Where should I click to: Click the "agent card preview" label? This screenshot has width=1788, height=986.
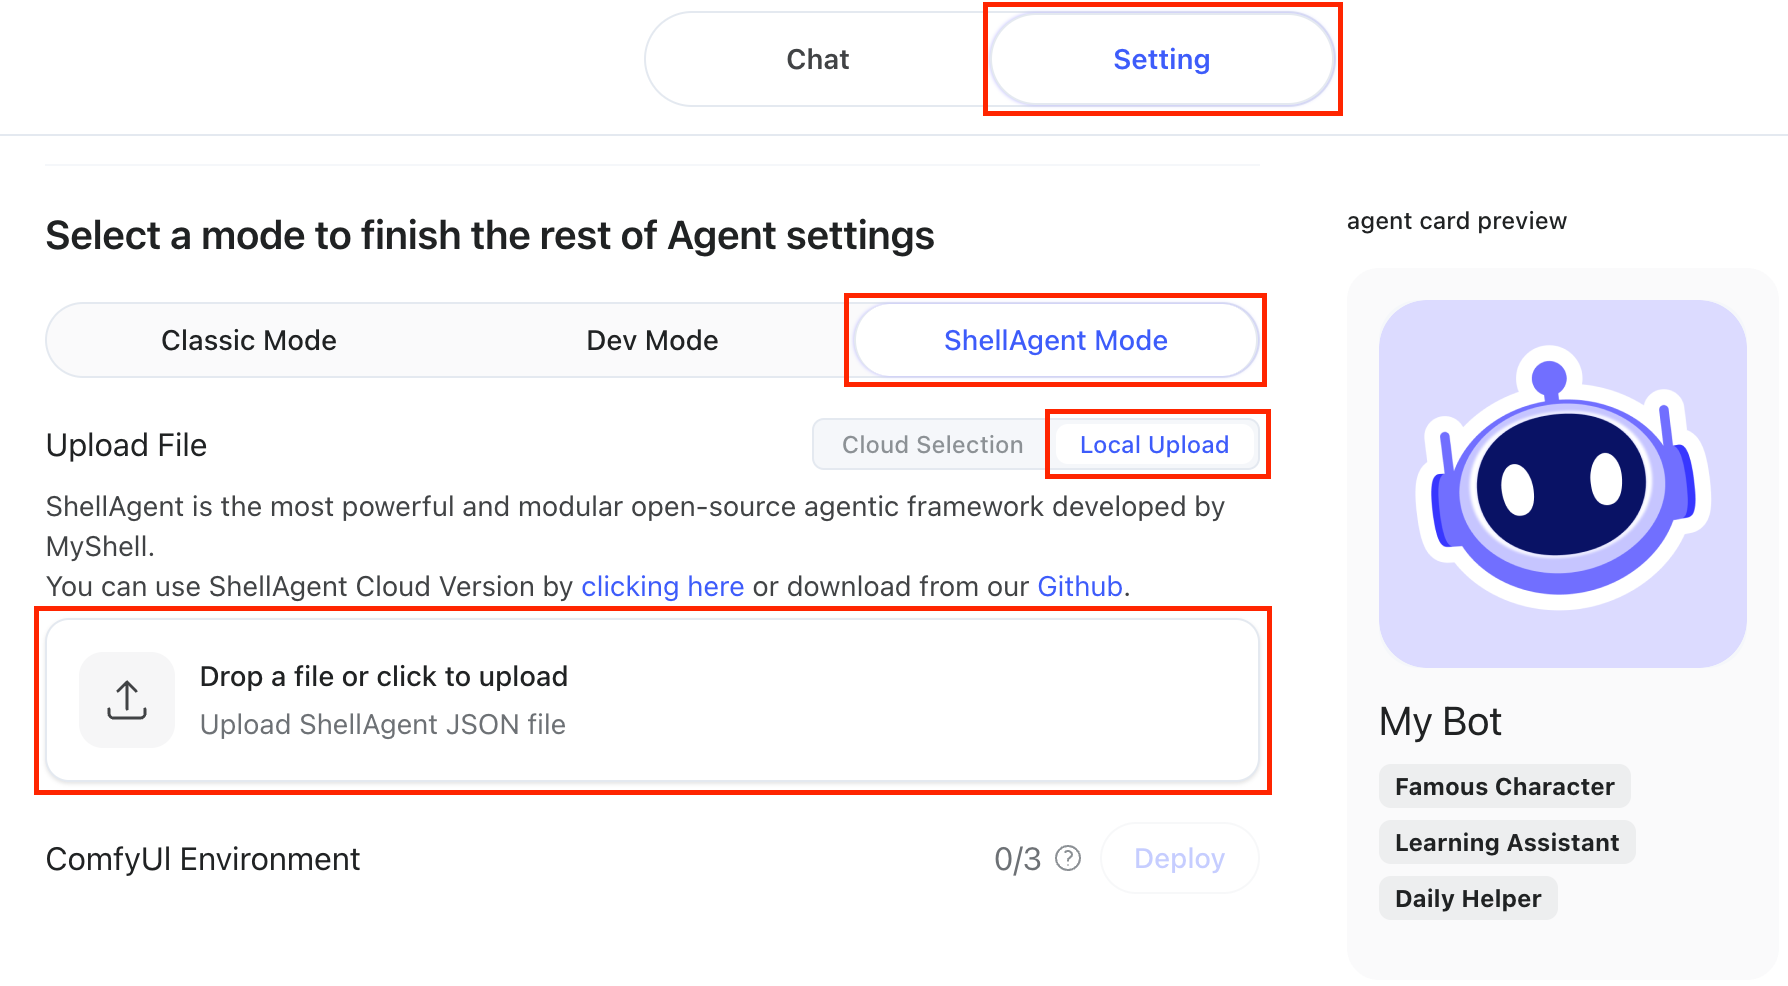tap(1456, 221)
